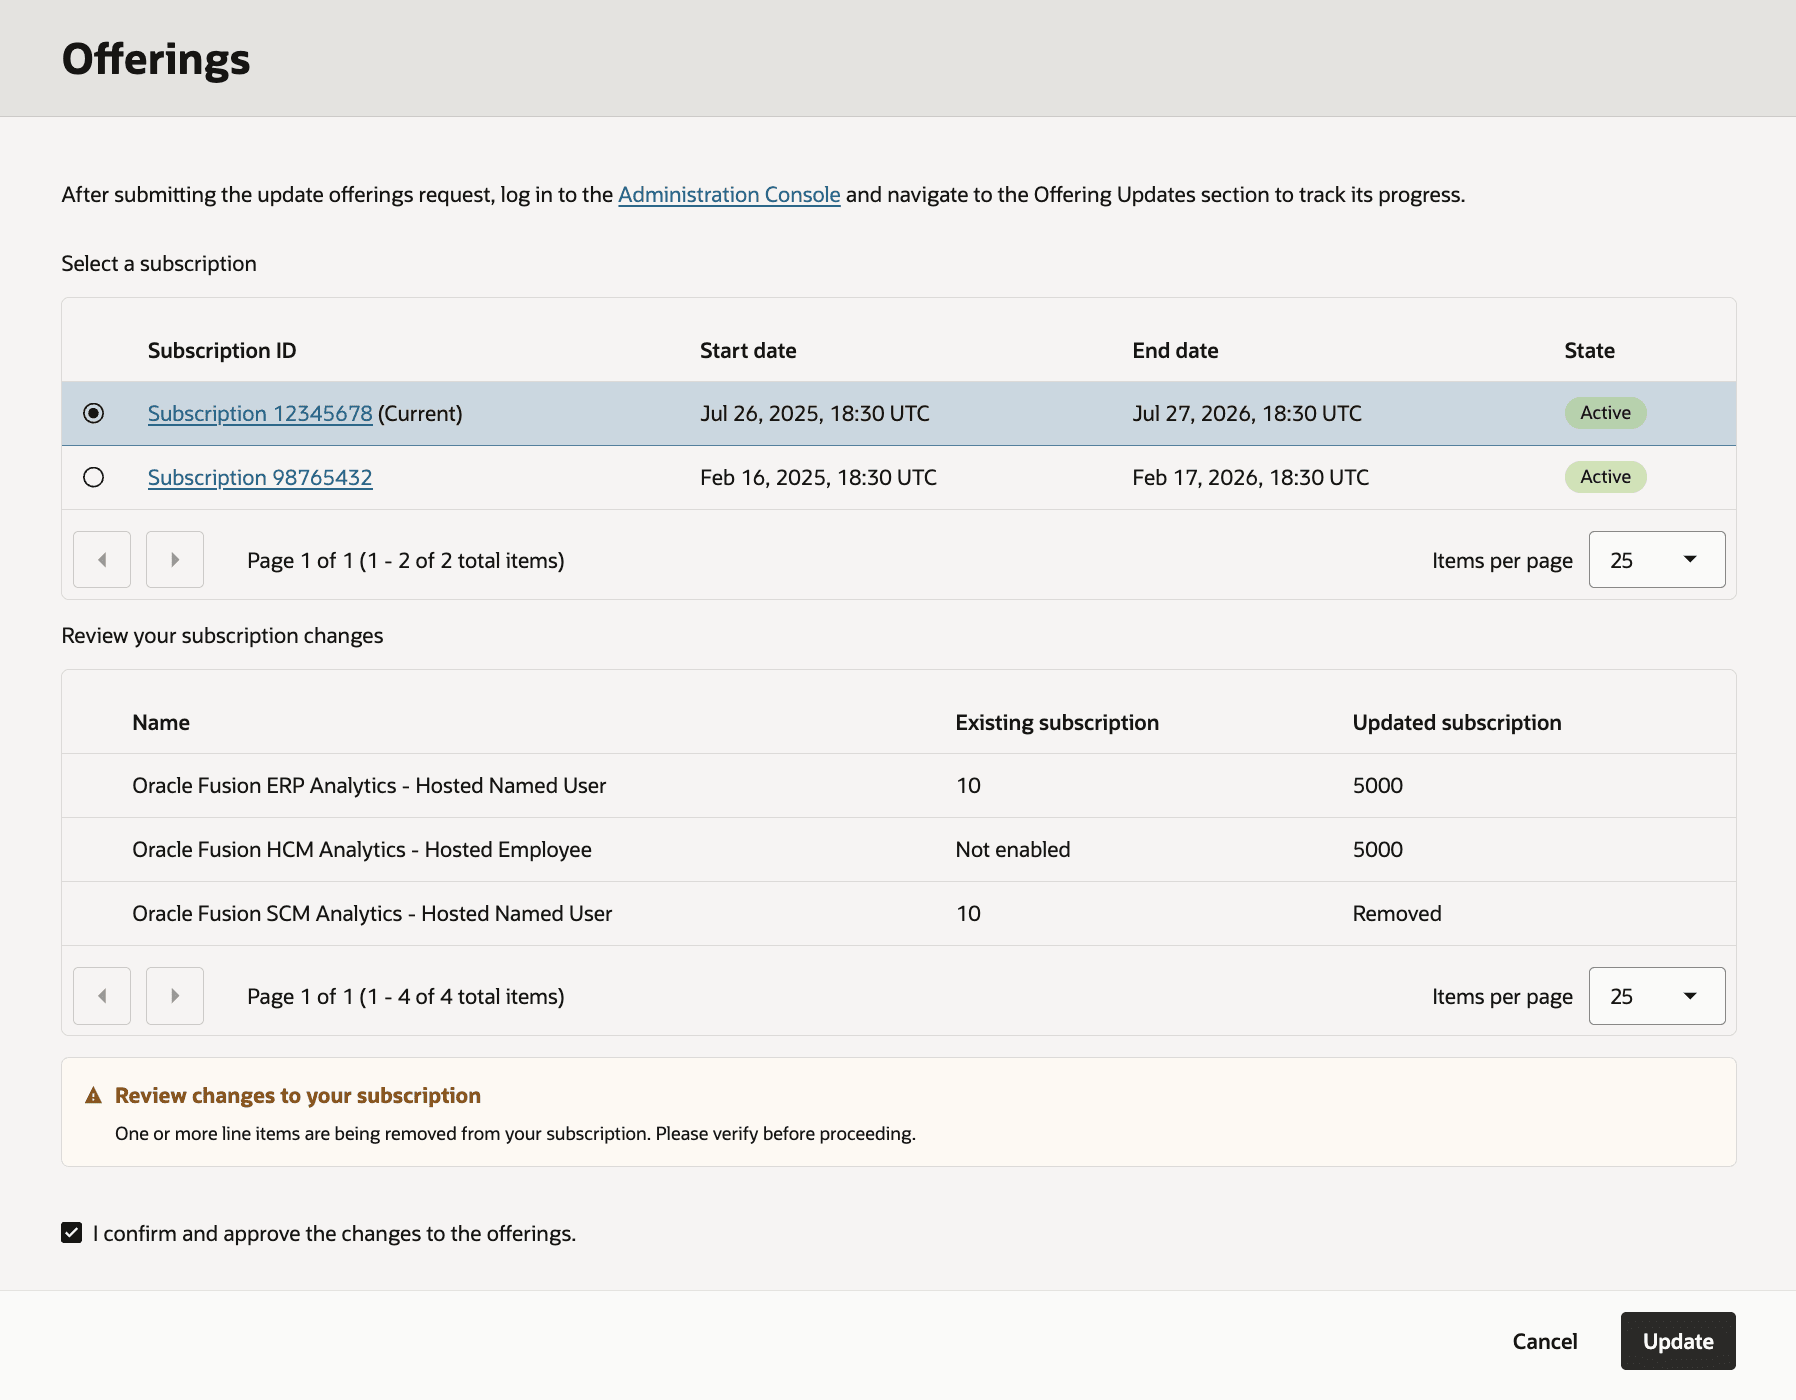The width and height of the screenshot is (1796, 1400).
Task: Uncheck the confirm and approve changes checkbox
Action: 71,1232
